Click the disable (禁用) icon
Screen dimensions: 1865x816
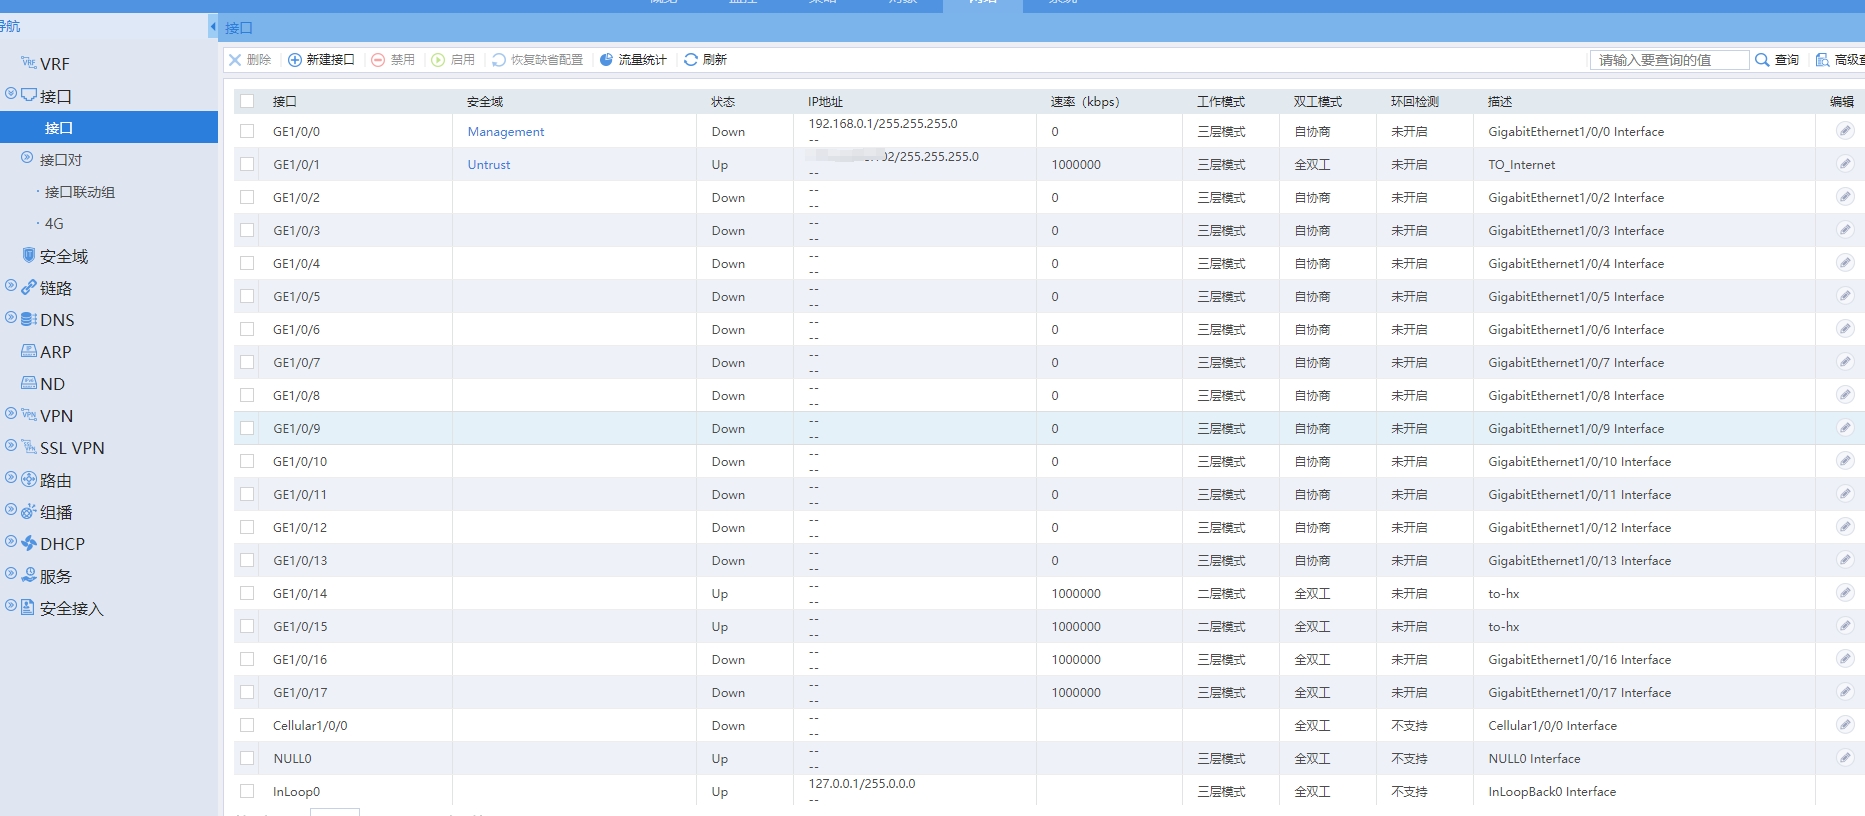tap(378, 60)
